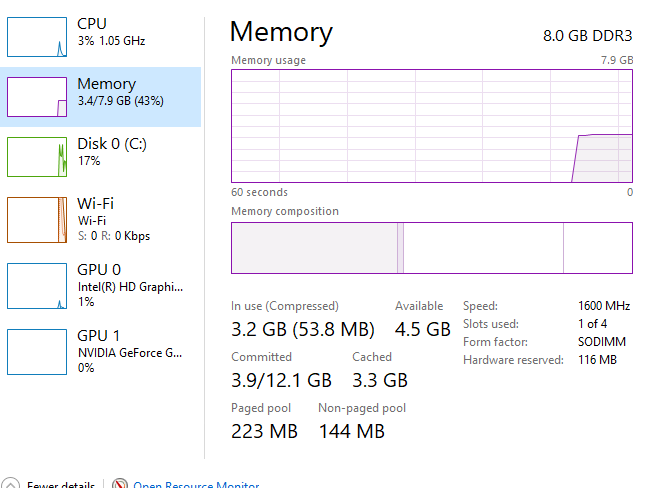Click the Fewer details arrow icon
Screen dimensions: 649x488
(x=10, y=483)
